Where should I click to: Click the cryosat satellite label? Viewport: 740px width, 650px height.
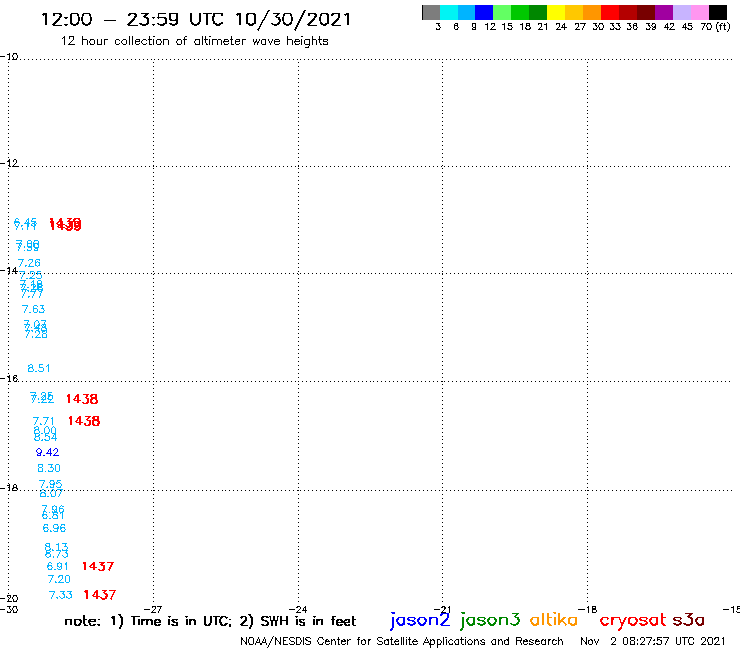[632, 619]
